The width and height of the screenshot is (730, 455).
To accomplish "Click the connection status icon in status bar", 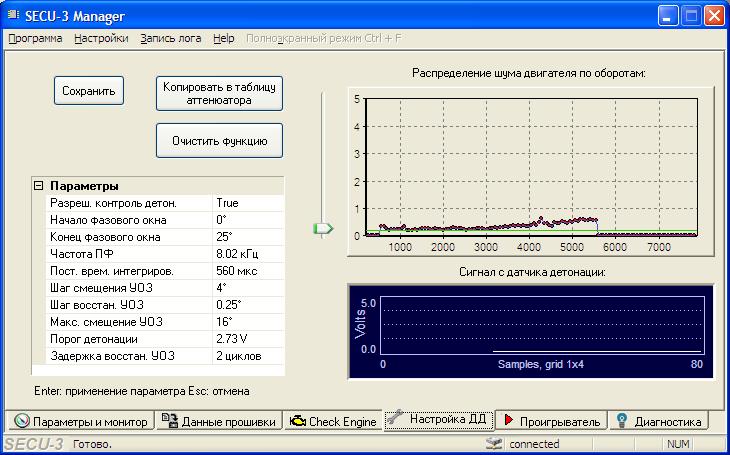I will point(492,444).
